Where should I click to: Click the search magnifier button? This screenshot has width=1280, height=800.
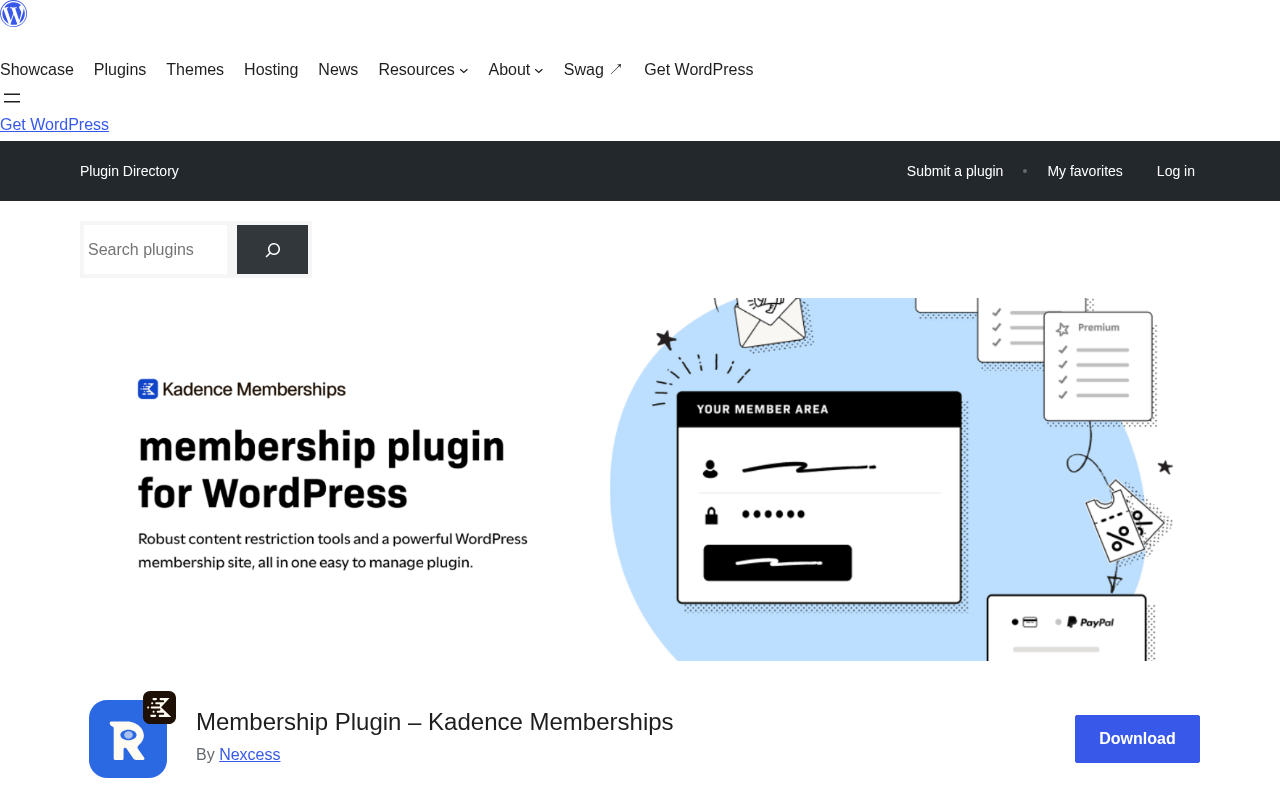click(272, 250)
